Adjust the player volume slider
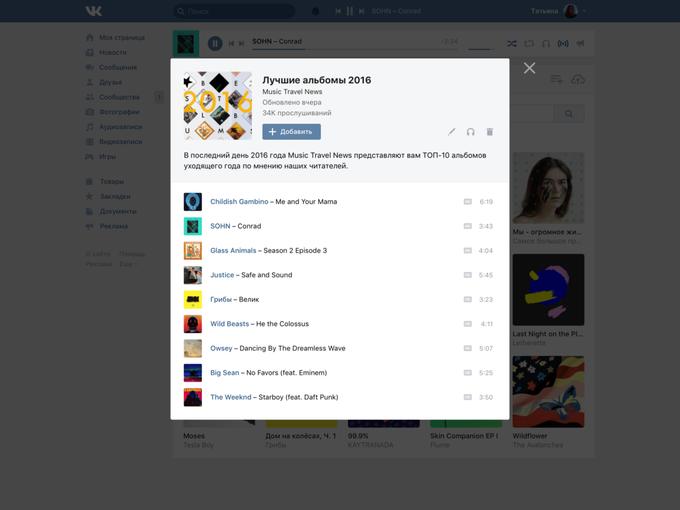The height and width of the screenshot is (510, 680). (481, 49)
